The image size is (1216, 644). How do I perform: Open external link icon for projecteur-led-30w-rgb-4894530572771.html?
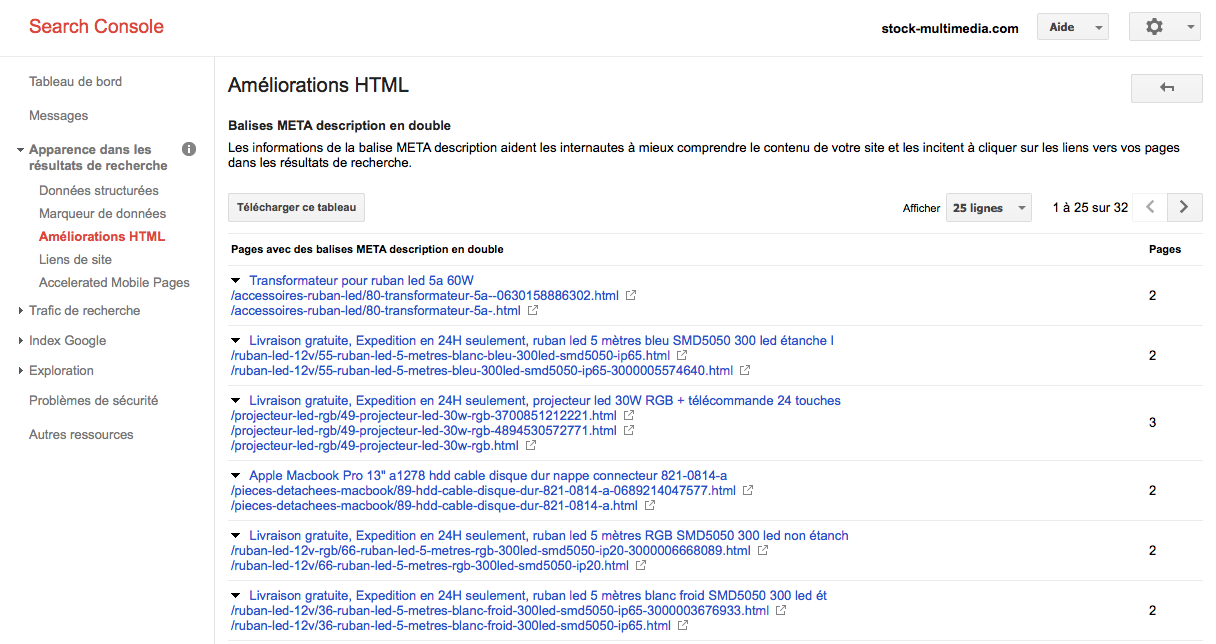tap(629, 431)
